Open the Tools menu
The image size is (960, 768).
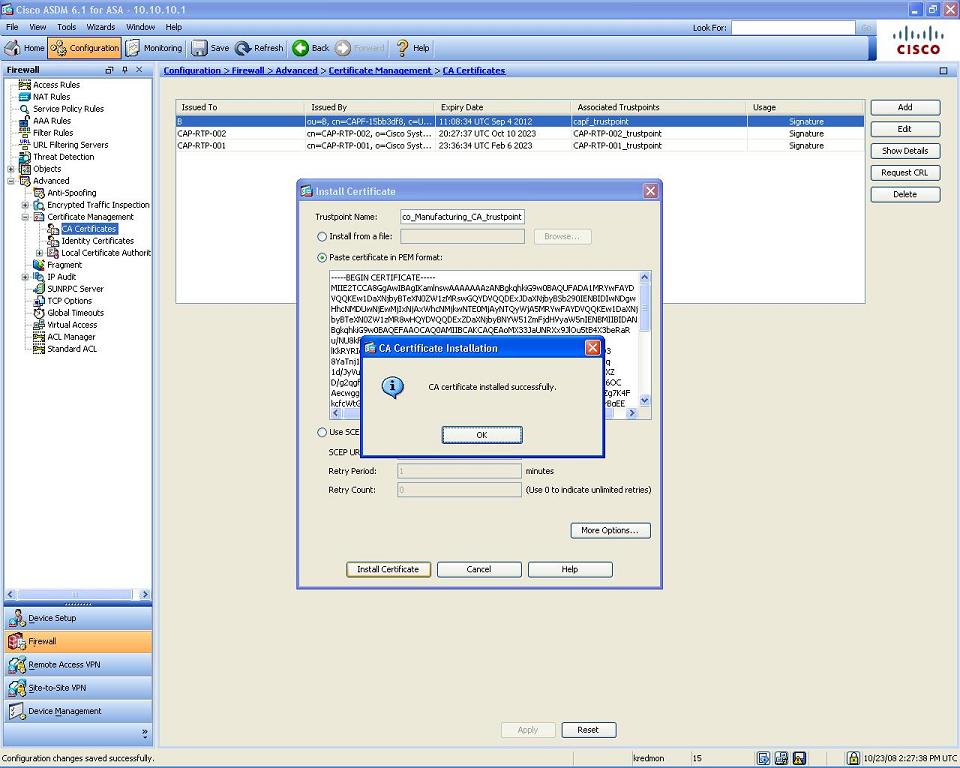tap(66, 27)
